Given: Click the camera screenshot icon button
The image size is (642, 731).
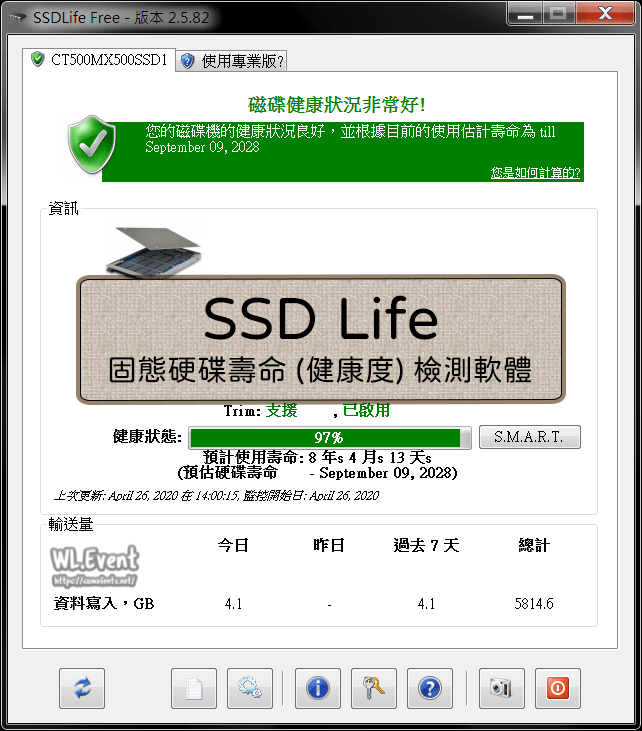Looking at the screenshot, I should pyautogui.click(x=502, y=688).
